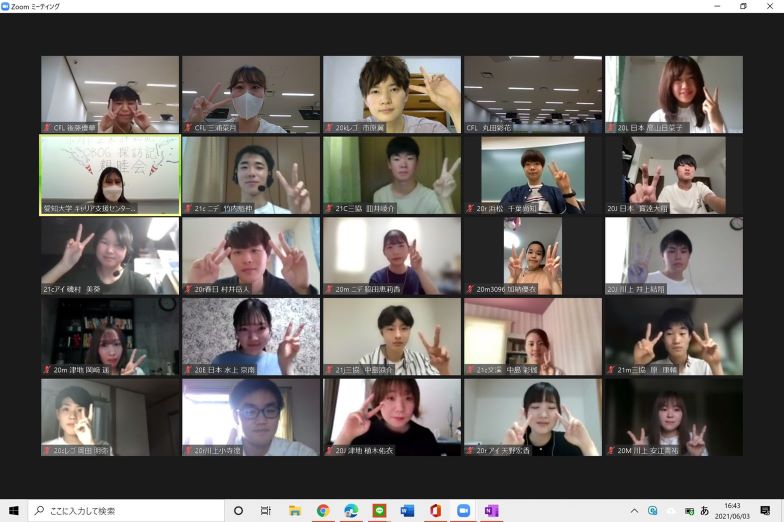
Task: Select the CFL 三浦 participant video tile
Action: pyautogui.click(x=251, y=94)
